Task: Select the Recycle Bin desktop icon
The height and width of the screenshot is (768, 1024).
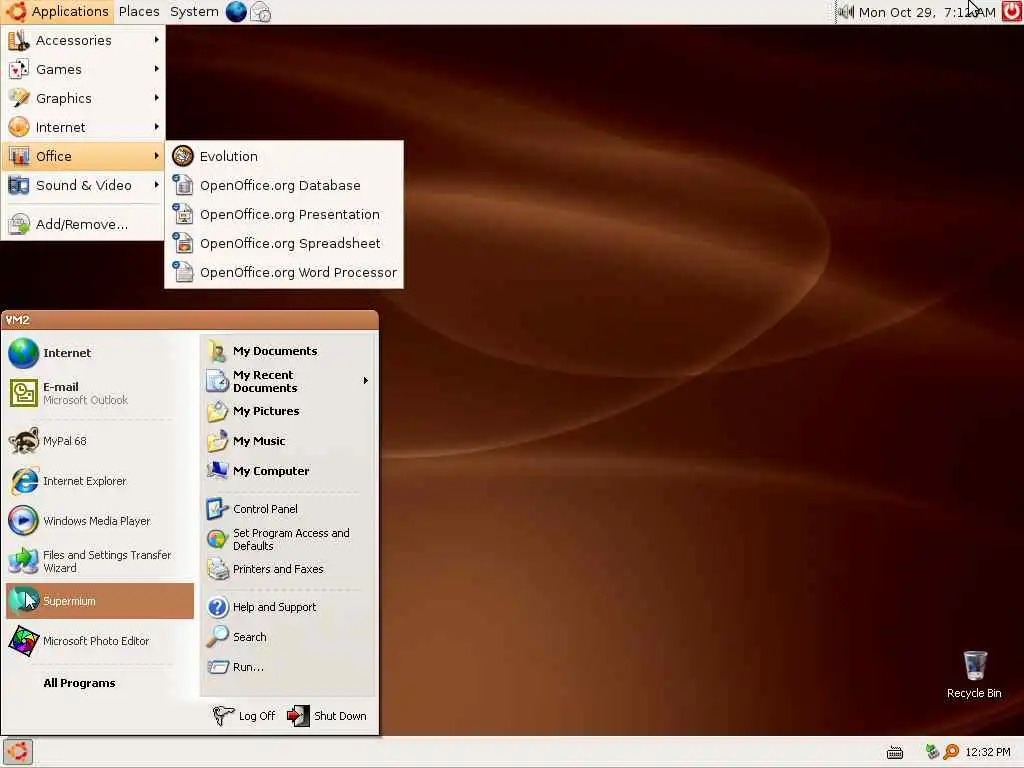Action: [974, 675]
